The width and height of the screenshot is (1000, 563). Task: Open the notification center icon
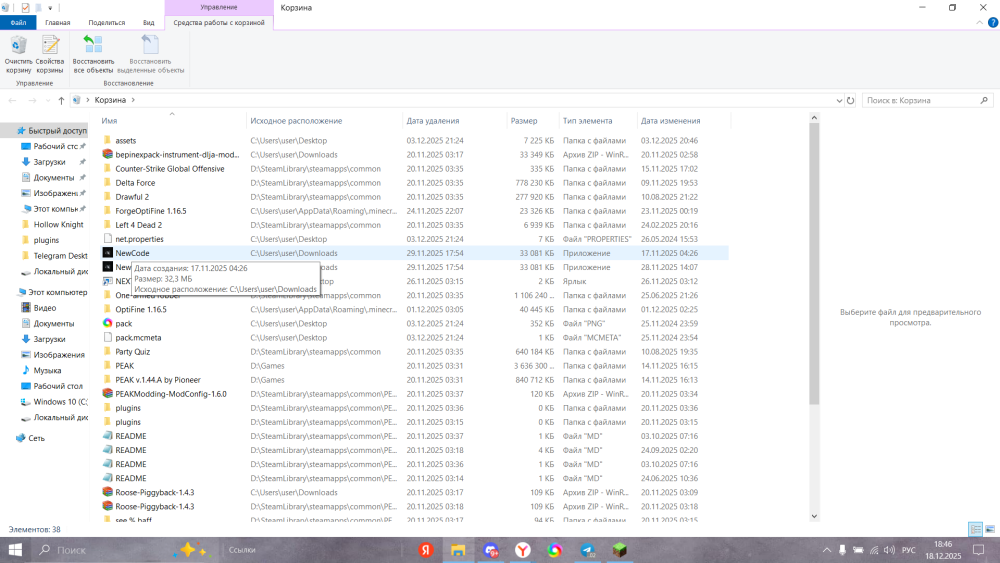coord(978,550)
